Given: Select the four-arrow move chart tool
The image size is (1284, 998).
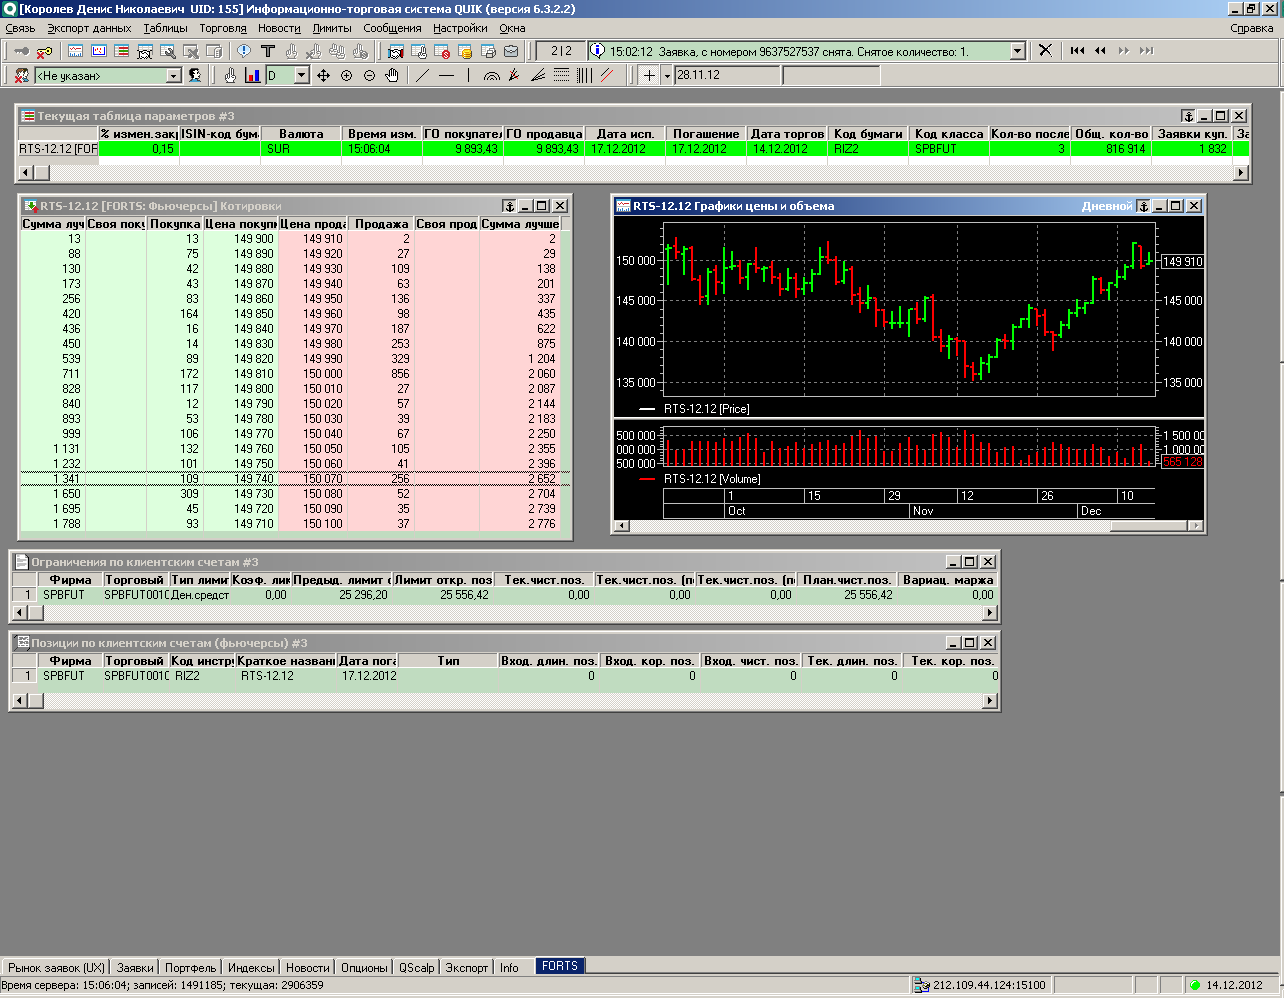Looking at the screenshot, I should 323,75.
